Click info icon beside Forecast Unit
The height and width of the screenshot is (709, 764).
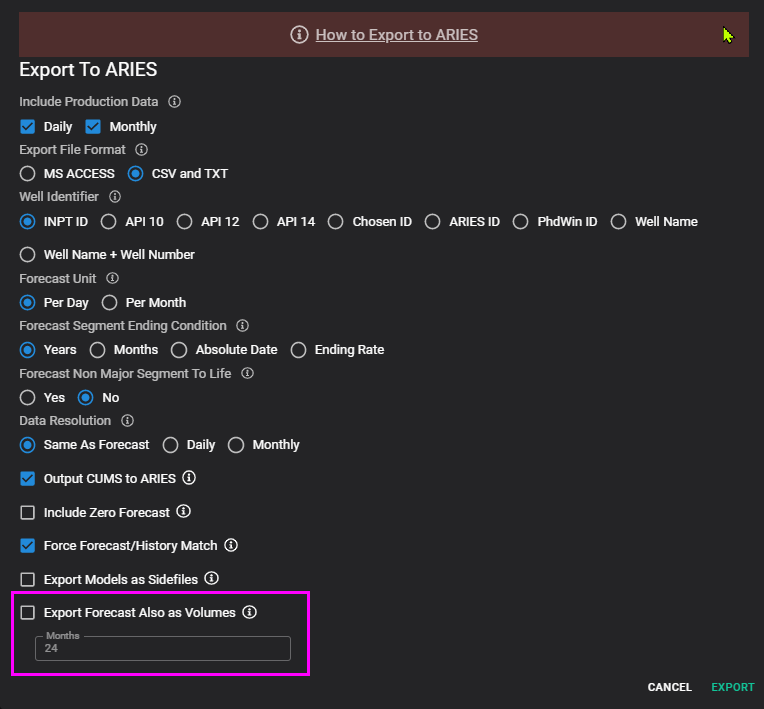[x=112, y=278]
